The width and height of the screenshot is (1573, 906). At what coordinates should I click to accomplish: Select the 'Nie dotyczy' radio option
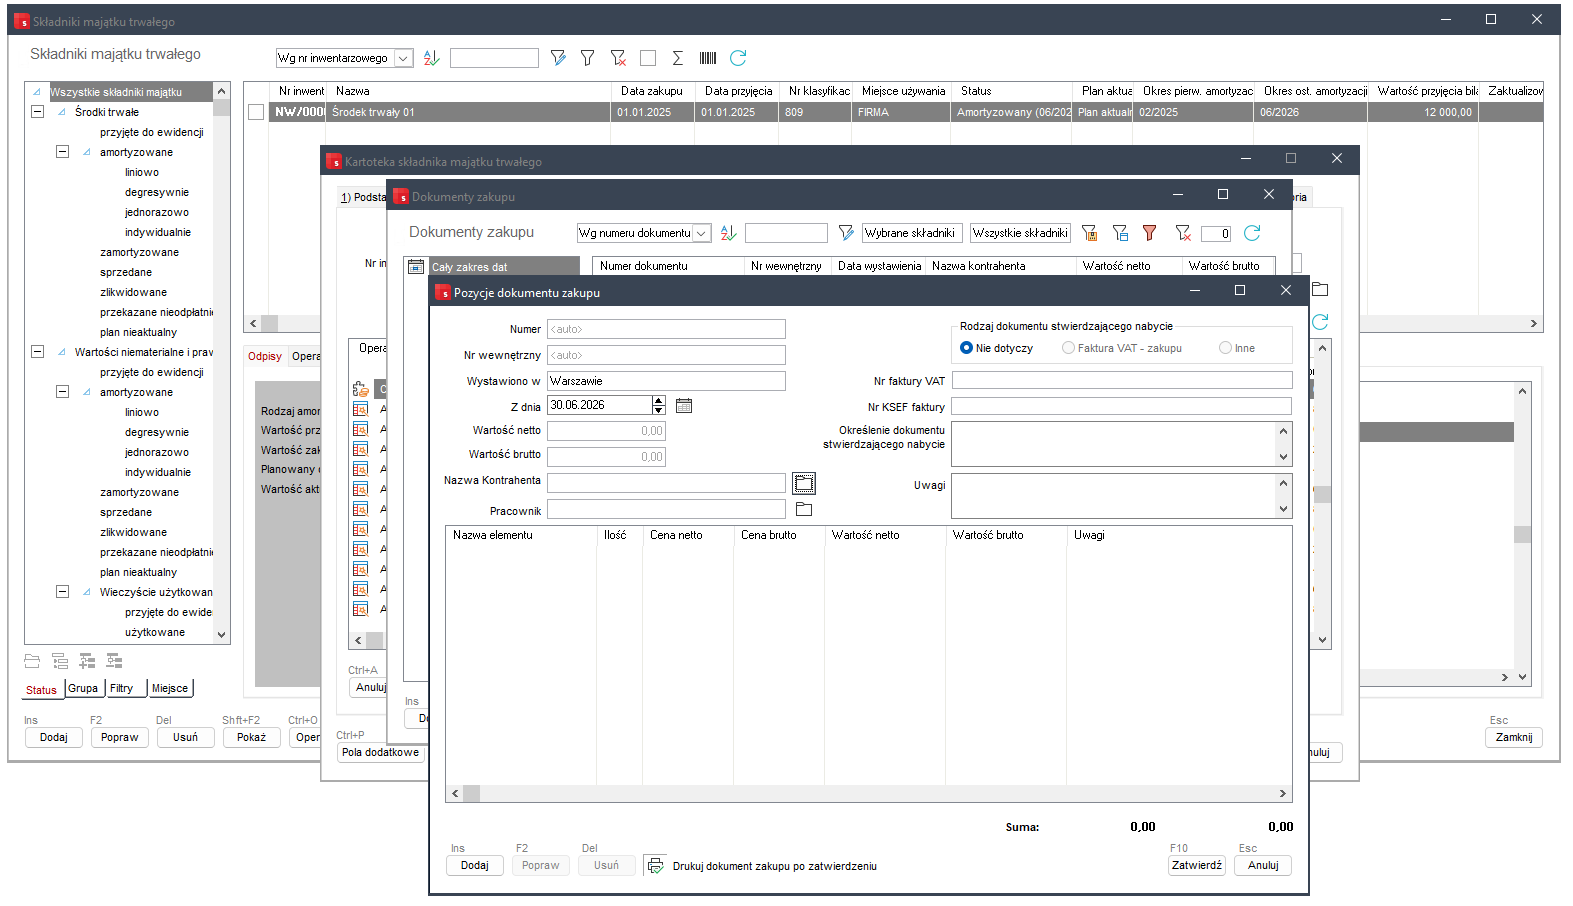(966, 348)
